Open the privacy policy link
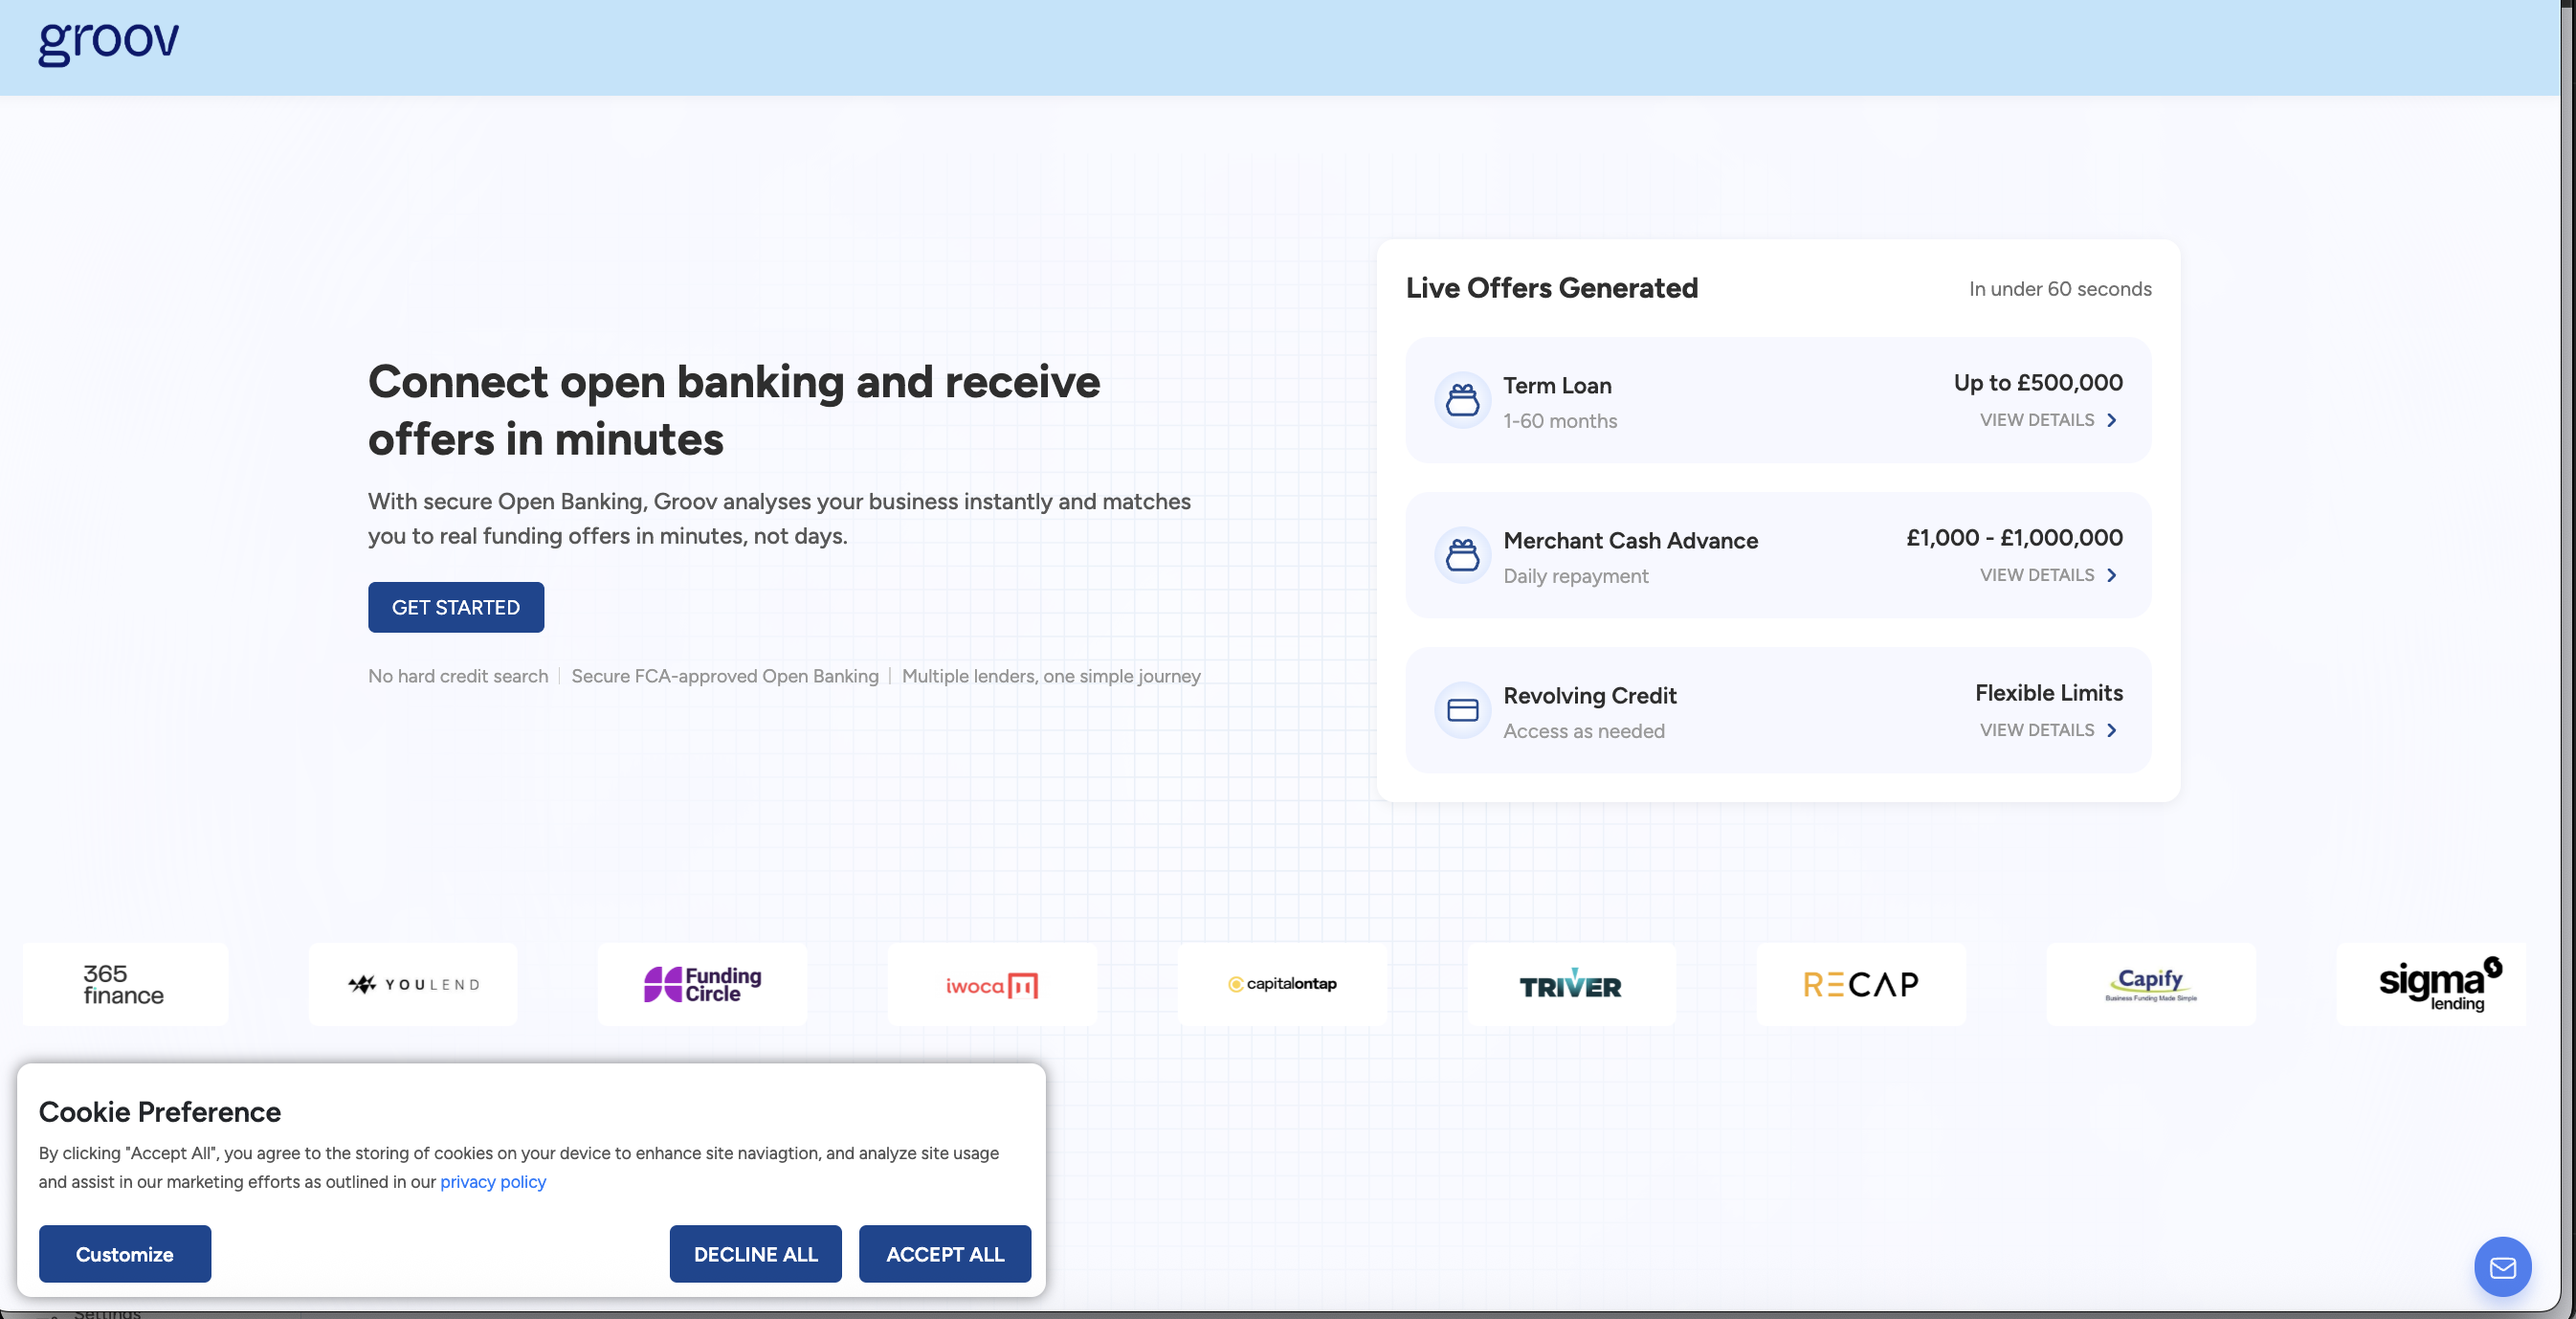2576x1319 pixels. [493, 1182]
